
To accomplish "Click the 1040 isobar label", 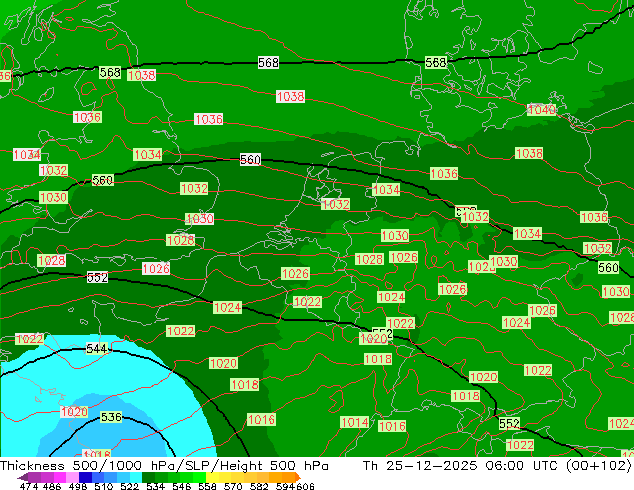I will tap(541, 110).
